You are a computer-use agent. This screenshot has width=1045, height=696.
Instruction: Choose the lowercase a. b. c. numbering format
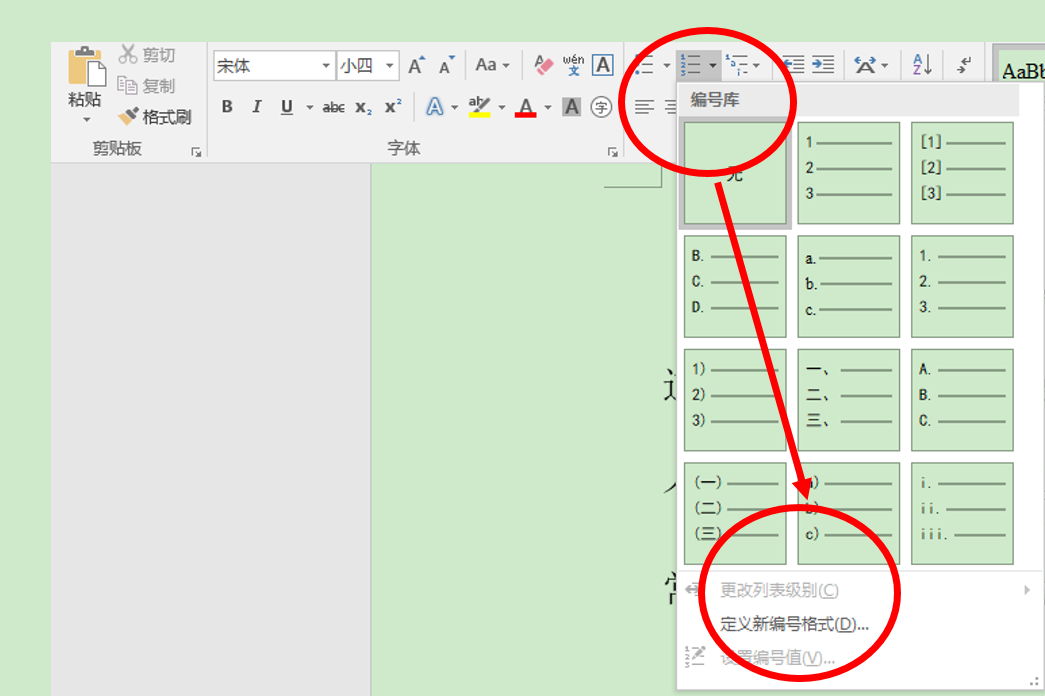coord(848,287)
